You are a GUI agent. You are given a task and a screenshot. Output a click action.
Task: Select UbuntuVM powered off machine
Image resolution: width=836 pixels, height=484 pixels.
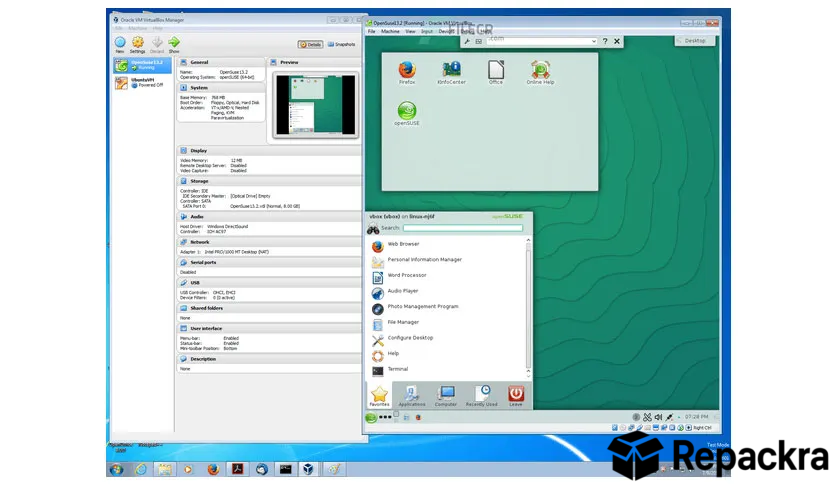tap(142, 83)
